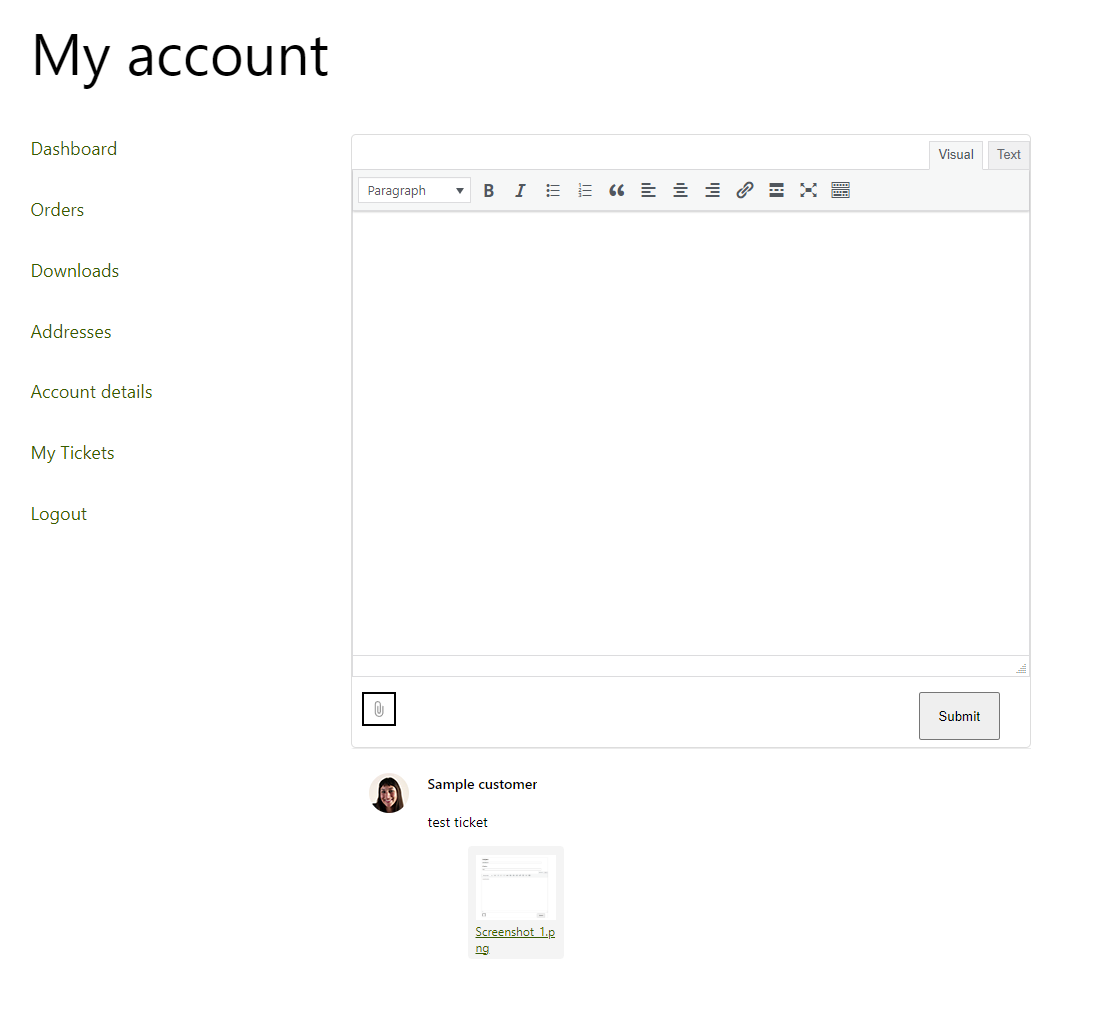Open the Paragraph style dropdown
Screen dimensions: 1097x1018
click(413, 190)
